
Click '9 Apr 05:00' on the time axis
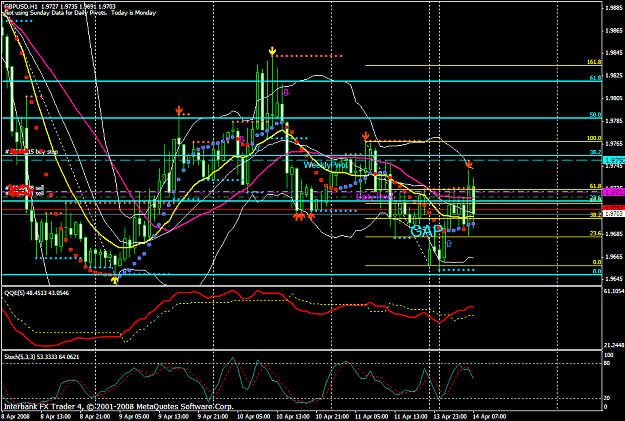[x=134, y=417]
